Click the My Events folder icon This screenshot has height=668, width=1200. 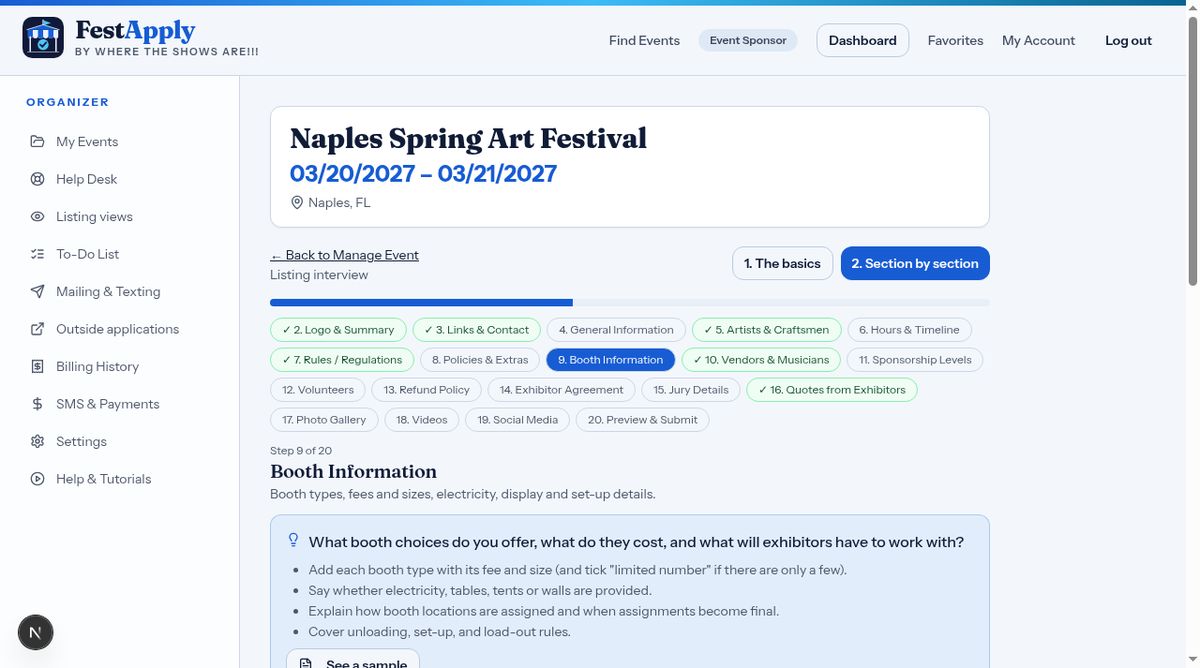point(38,142)
